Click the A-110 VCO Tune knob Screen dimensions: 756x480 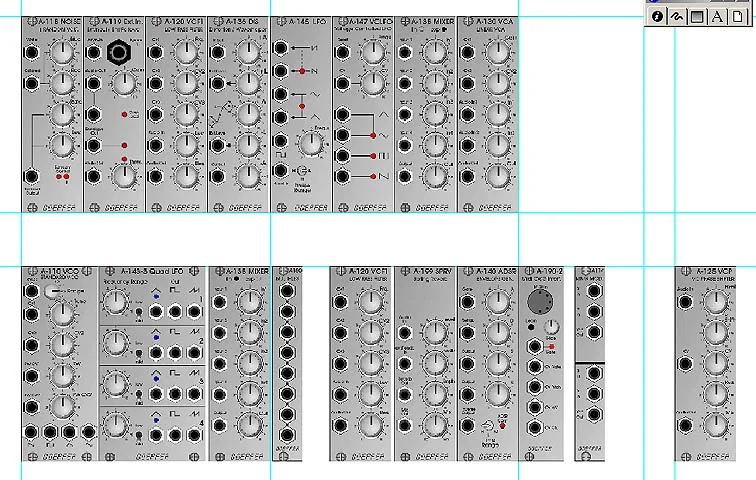pyautogui.click(x=62, y=314)
